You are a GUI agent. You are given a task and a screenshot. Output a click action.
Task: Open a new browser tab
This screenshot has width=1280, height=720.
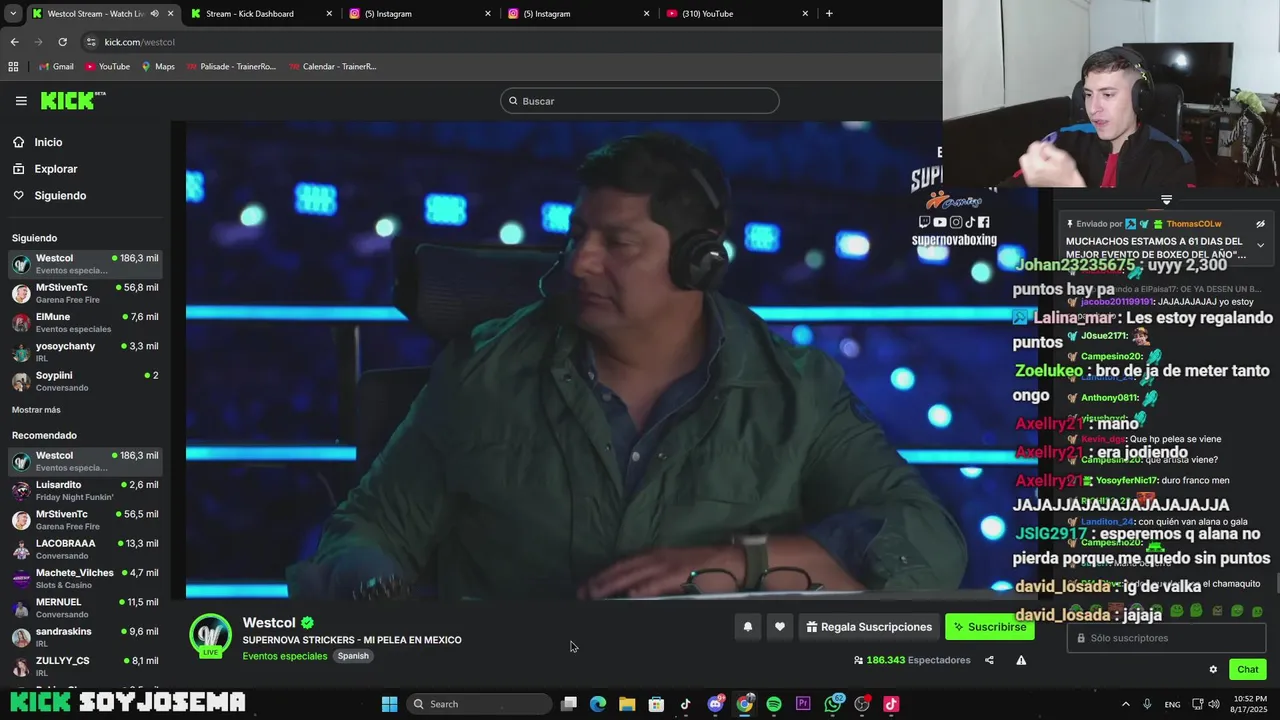pos(829,13)
